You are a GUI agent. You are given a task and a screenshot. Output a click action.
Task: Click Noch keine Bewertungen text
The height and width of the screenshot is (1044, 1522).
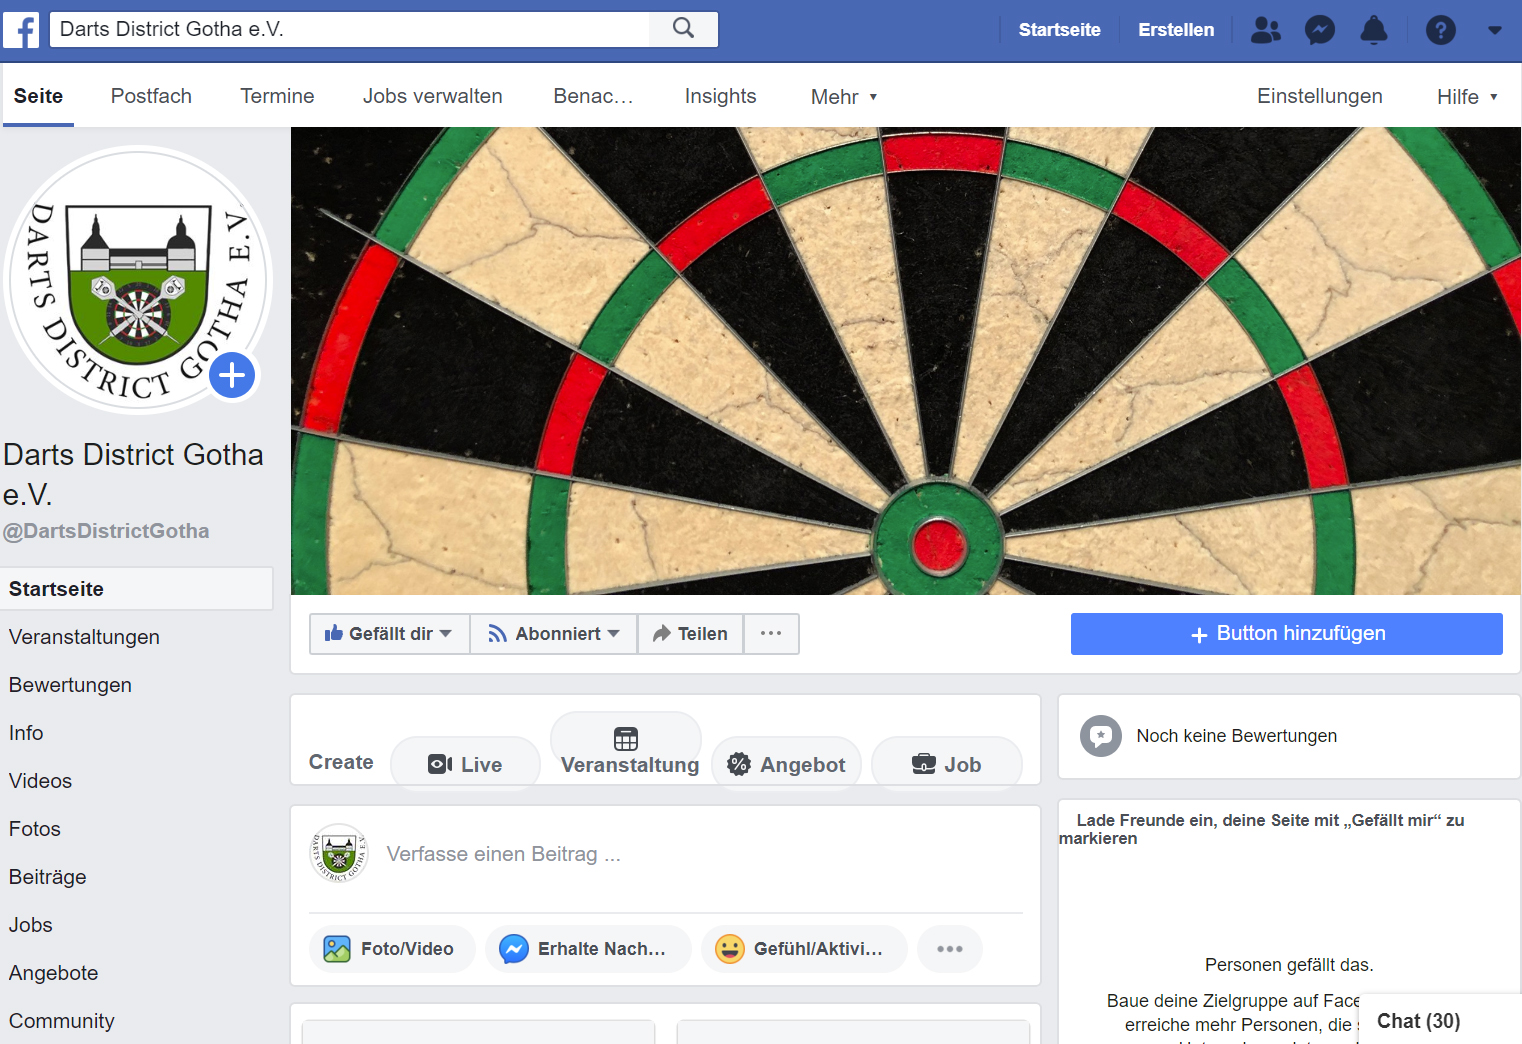tap(1236, 736)
